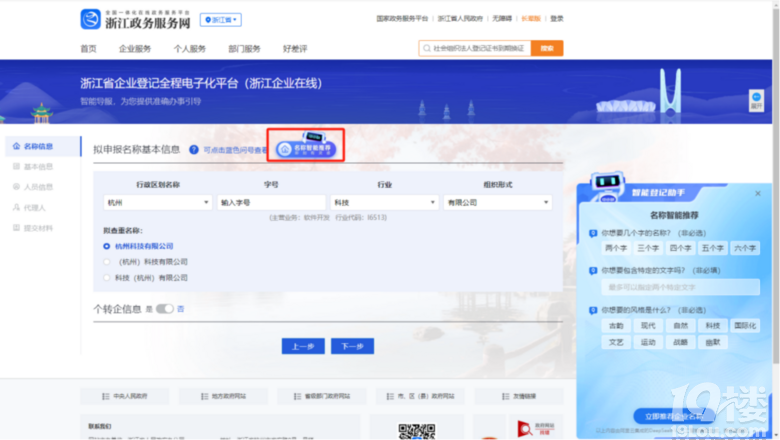Image resolution: width=780 pixels, height=440 pixels.
Task: Open 好差评 navigation item
Action: [295, 49]
